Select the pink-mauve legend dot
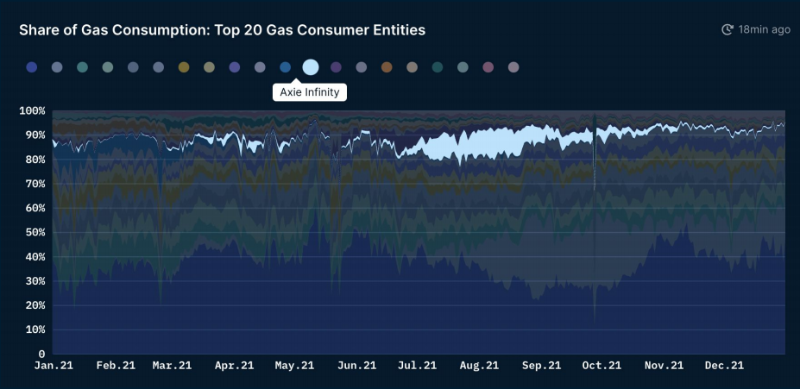 (x=488, y=67)
